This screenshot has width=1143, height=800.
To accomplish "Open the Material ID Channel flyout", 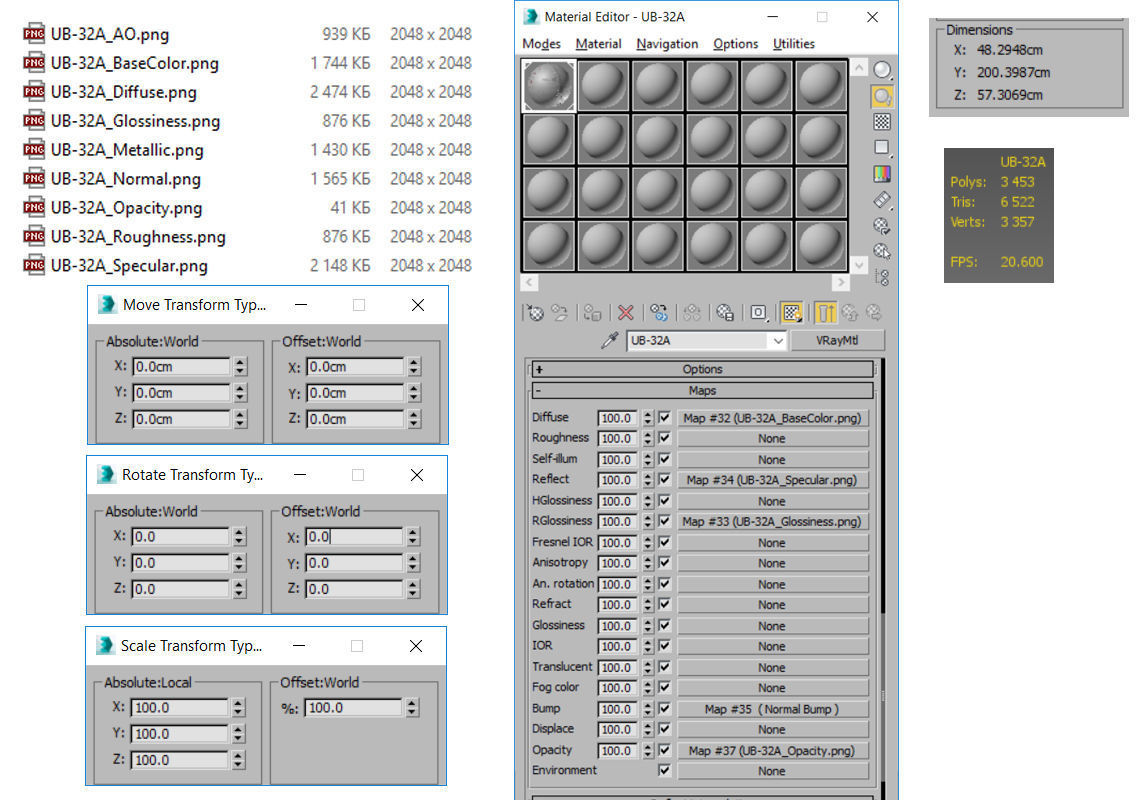I will click(758, 313).
